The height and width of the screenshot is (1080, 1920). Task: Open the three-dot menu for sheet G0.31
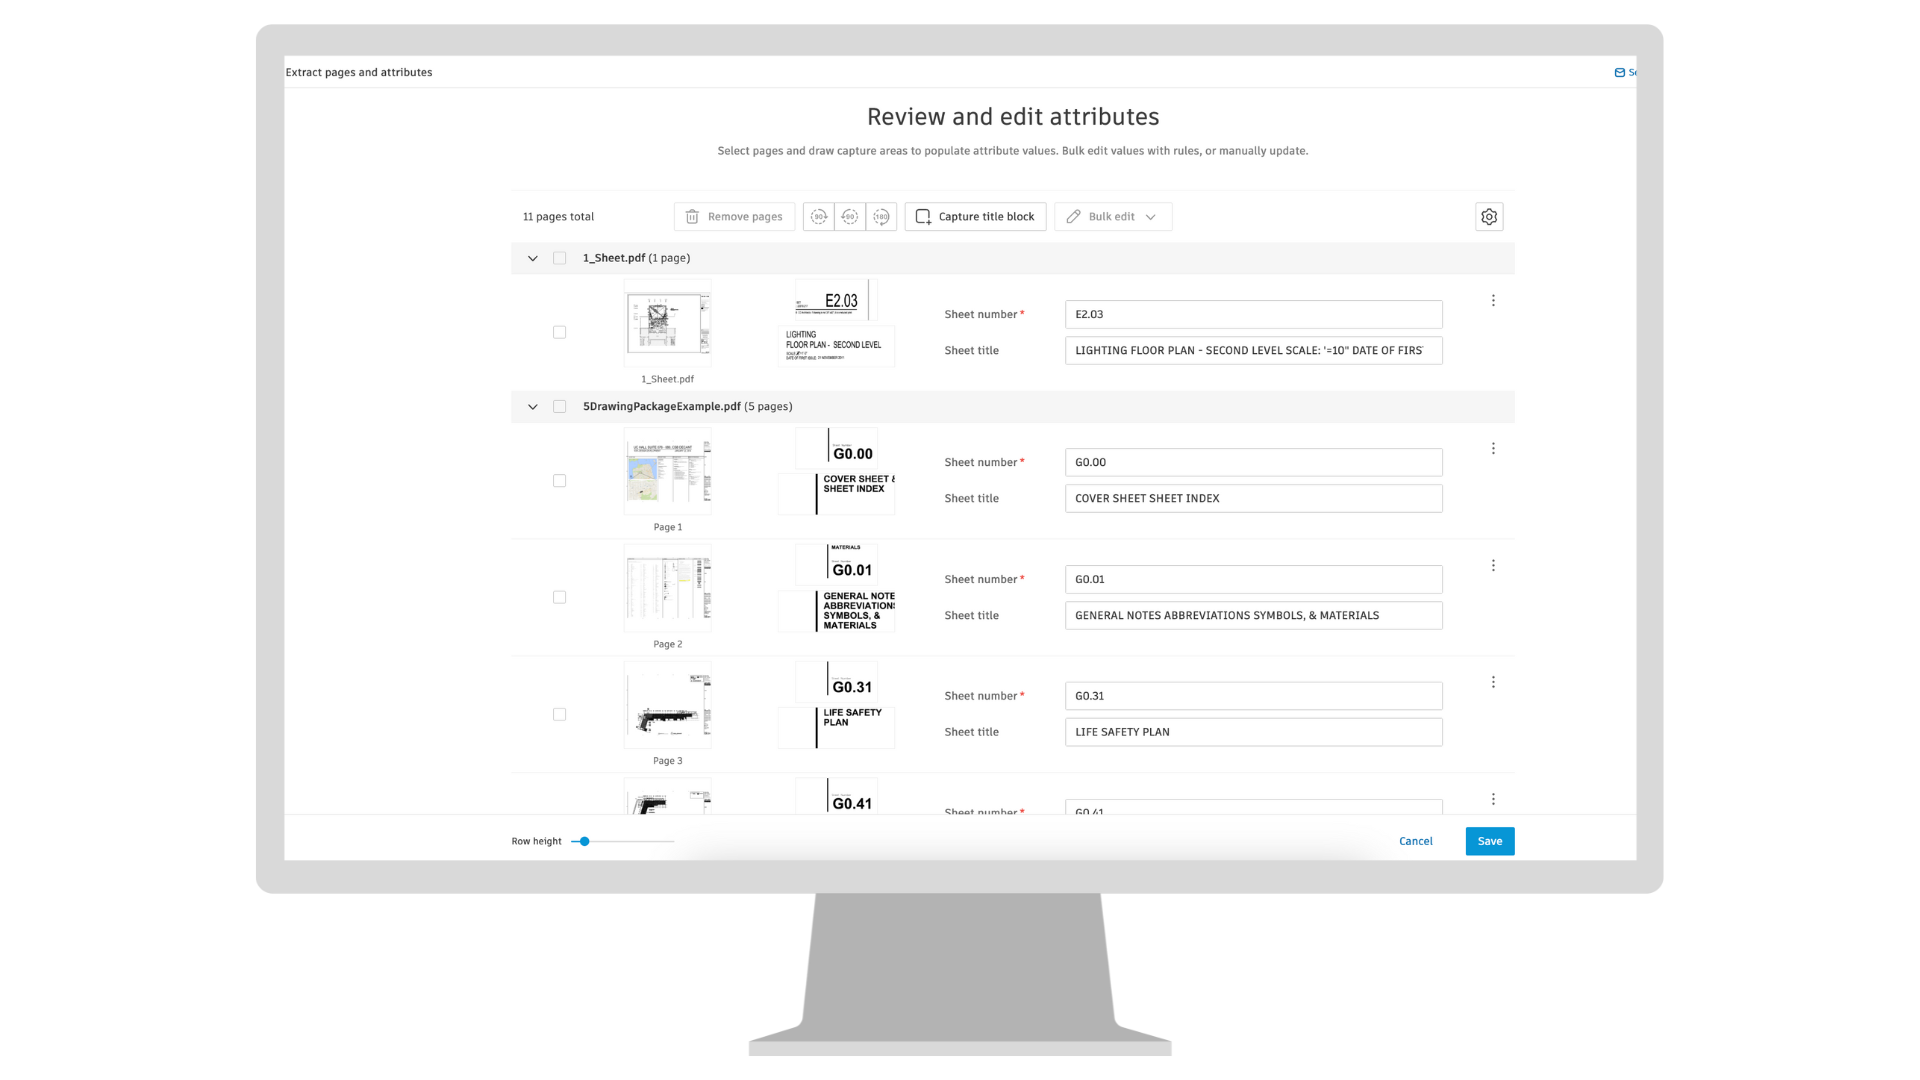coord(1493,681)
